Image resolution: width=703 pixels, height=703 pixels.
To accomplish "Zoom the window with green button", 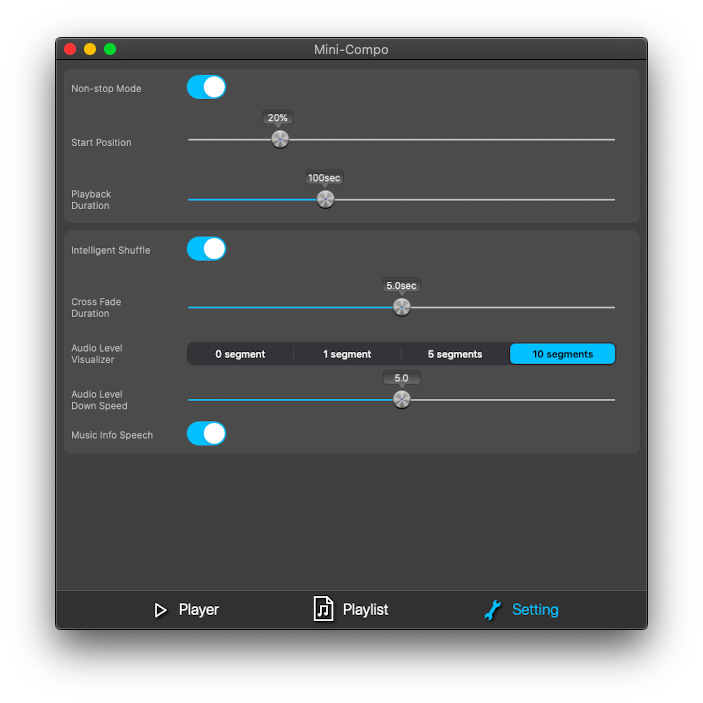I will coord(110,49).
